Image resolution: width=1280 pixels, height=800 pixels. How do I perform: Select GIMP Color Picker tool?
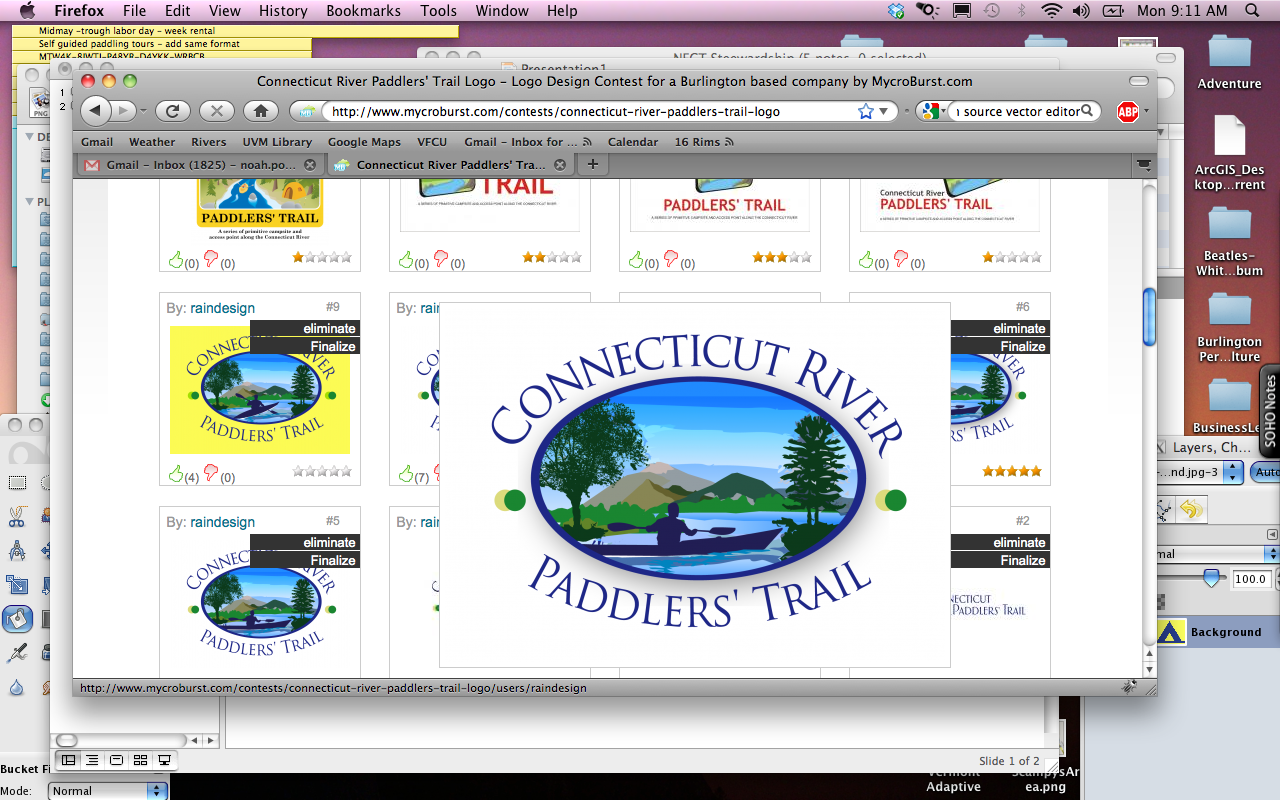(17, 653)
